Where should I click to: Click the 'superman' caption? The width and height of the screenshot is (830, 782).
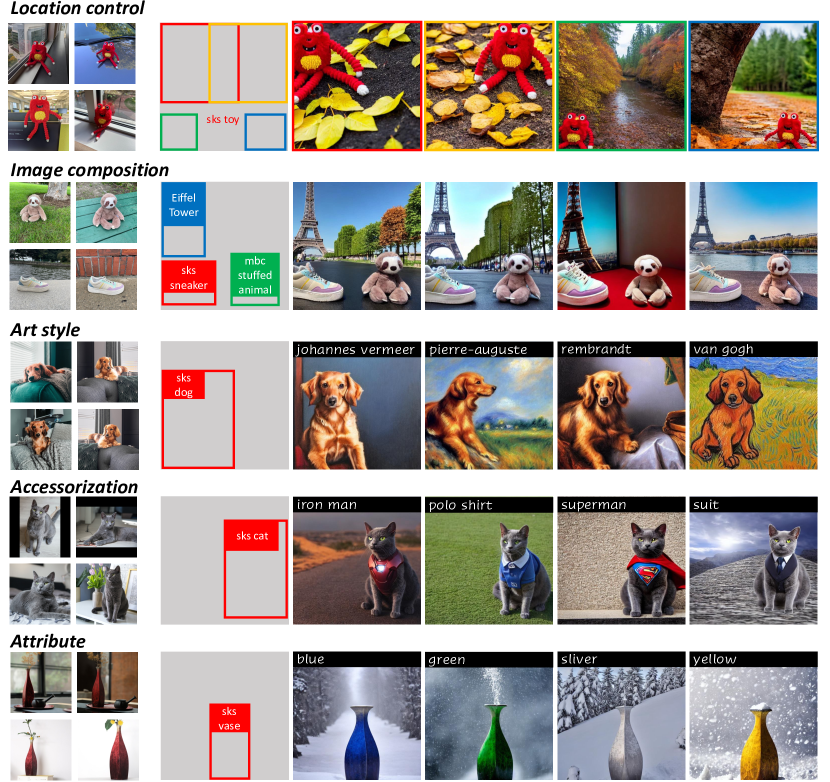coord(593,505)
